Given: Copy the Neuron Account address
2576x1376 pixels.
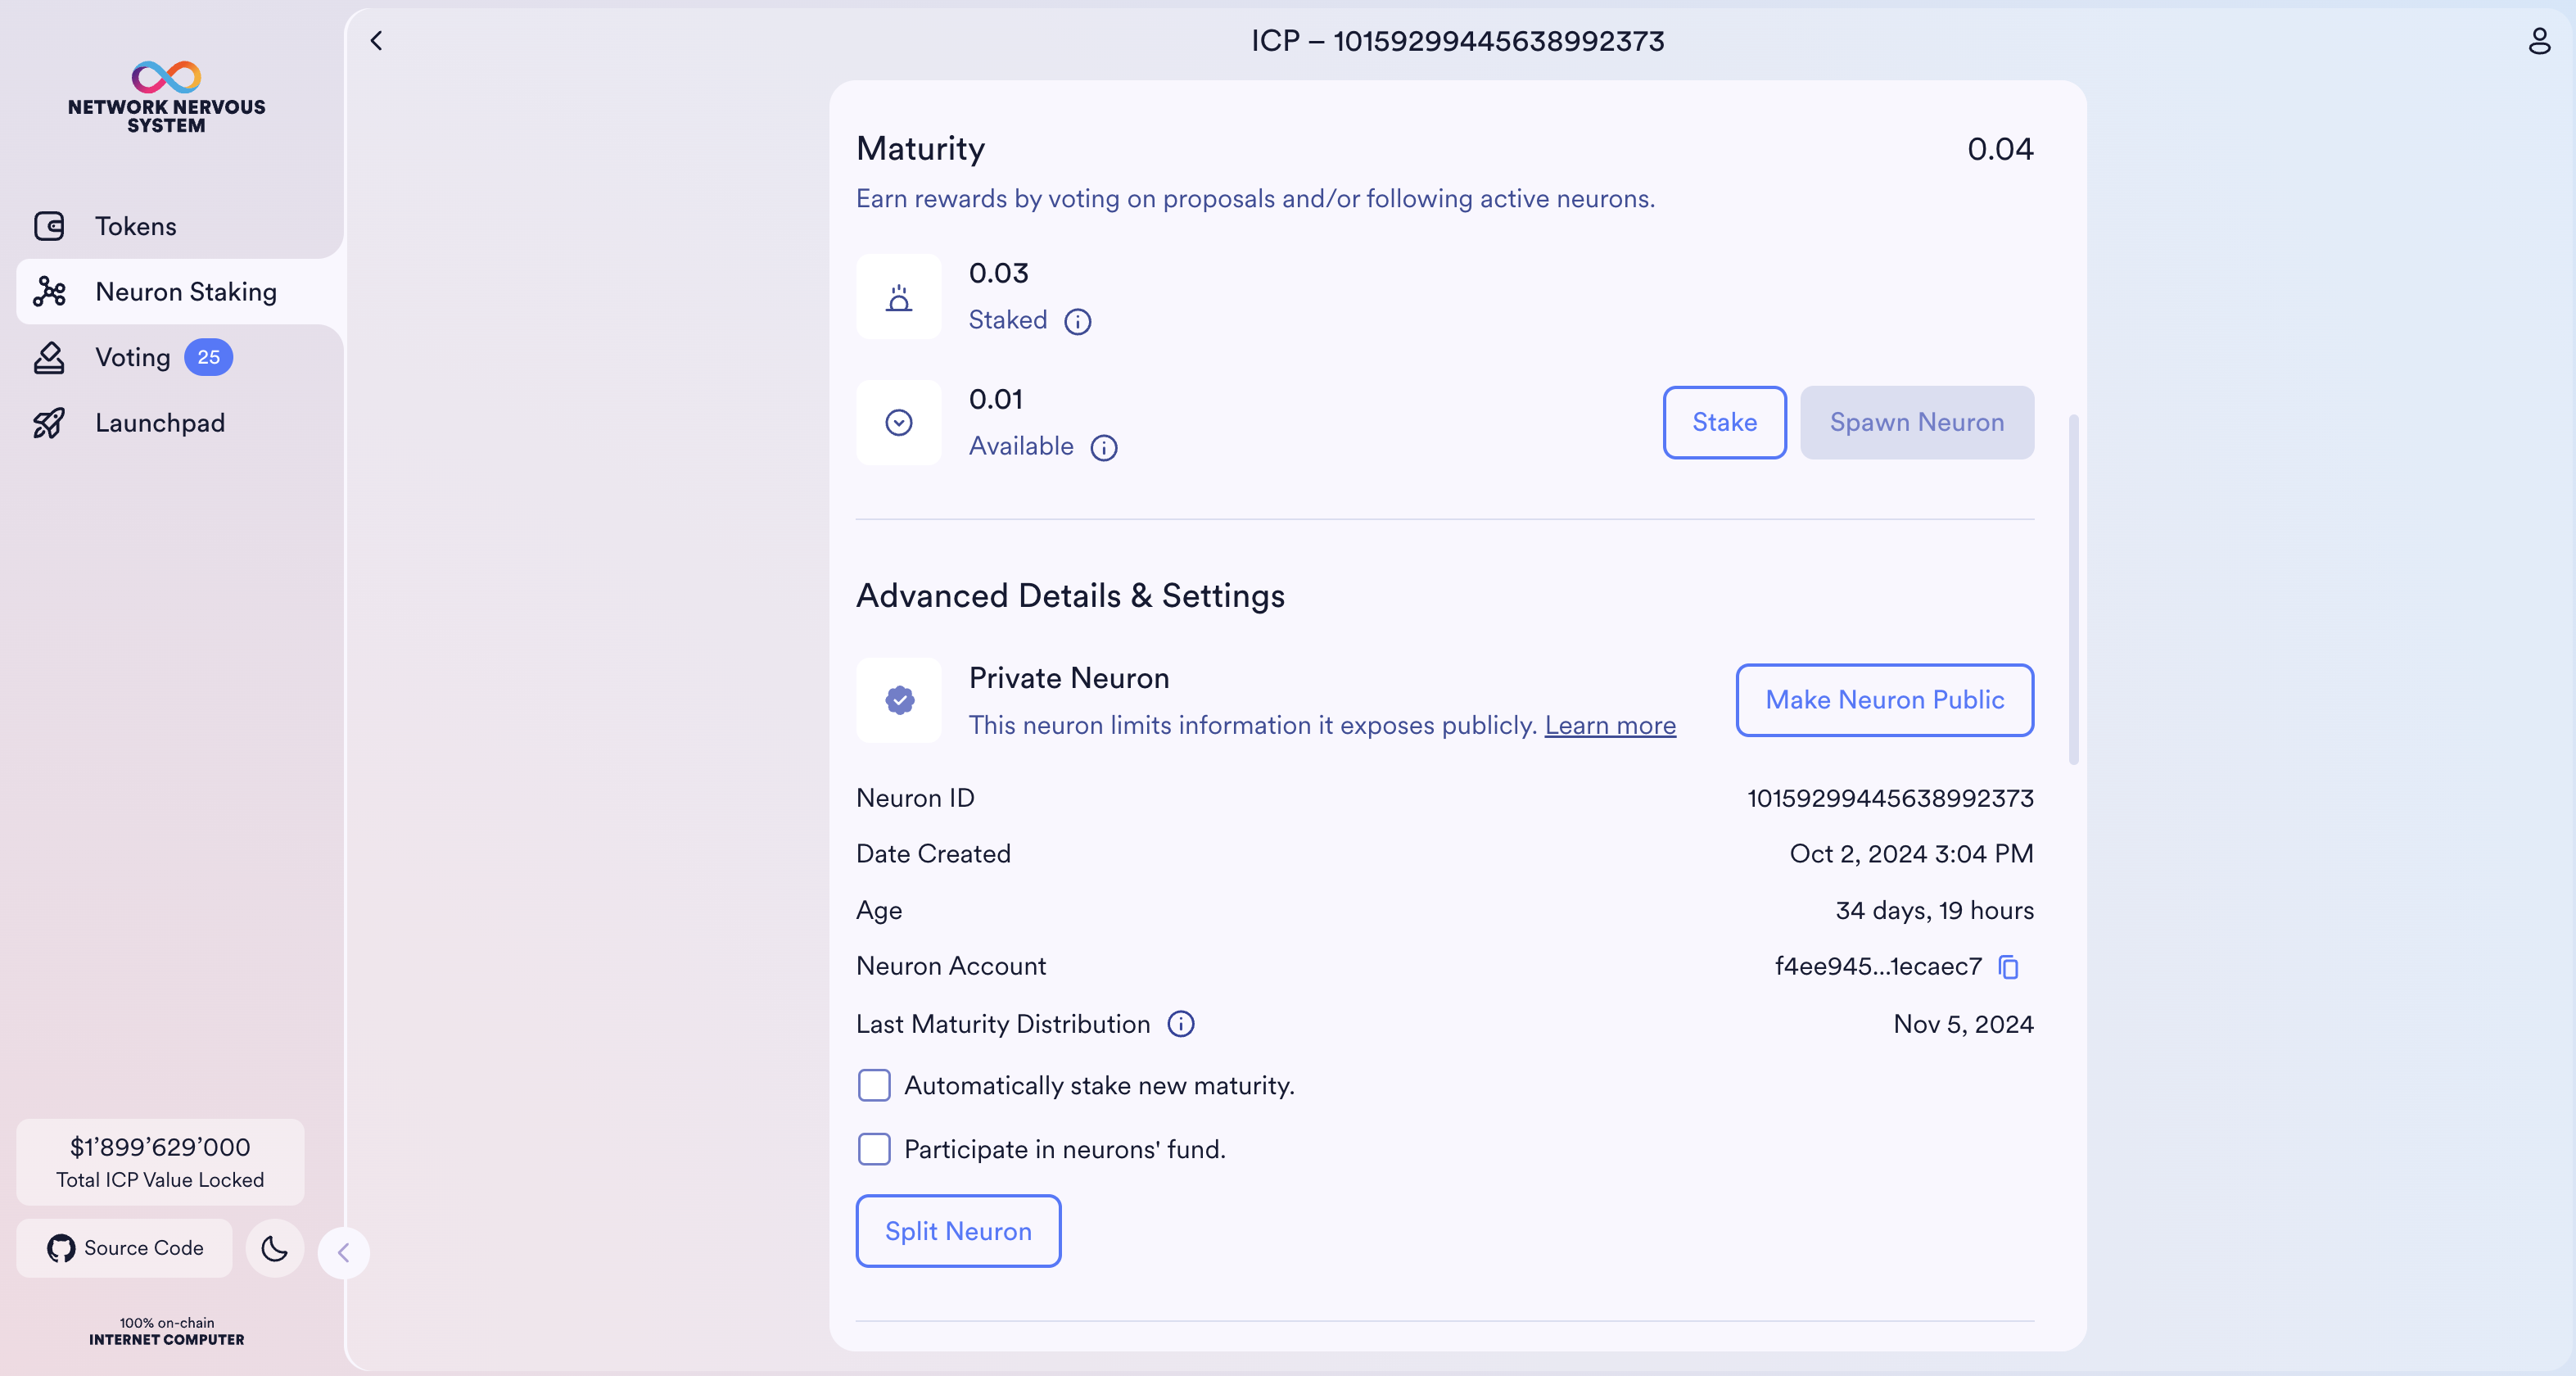Looking at the screenshot, I should [2009, 967].
